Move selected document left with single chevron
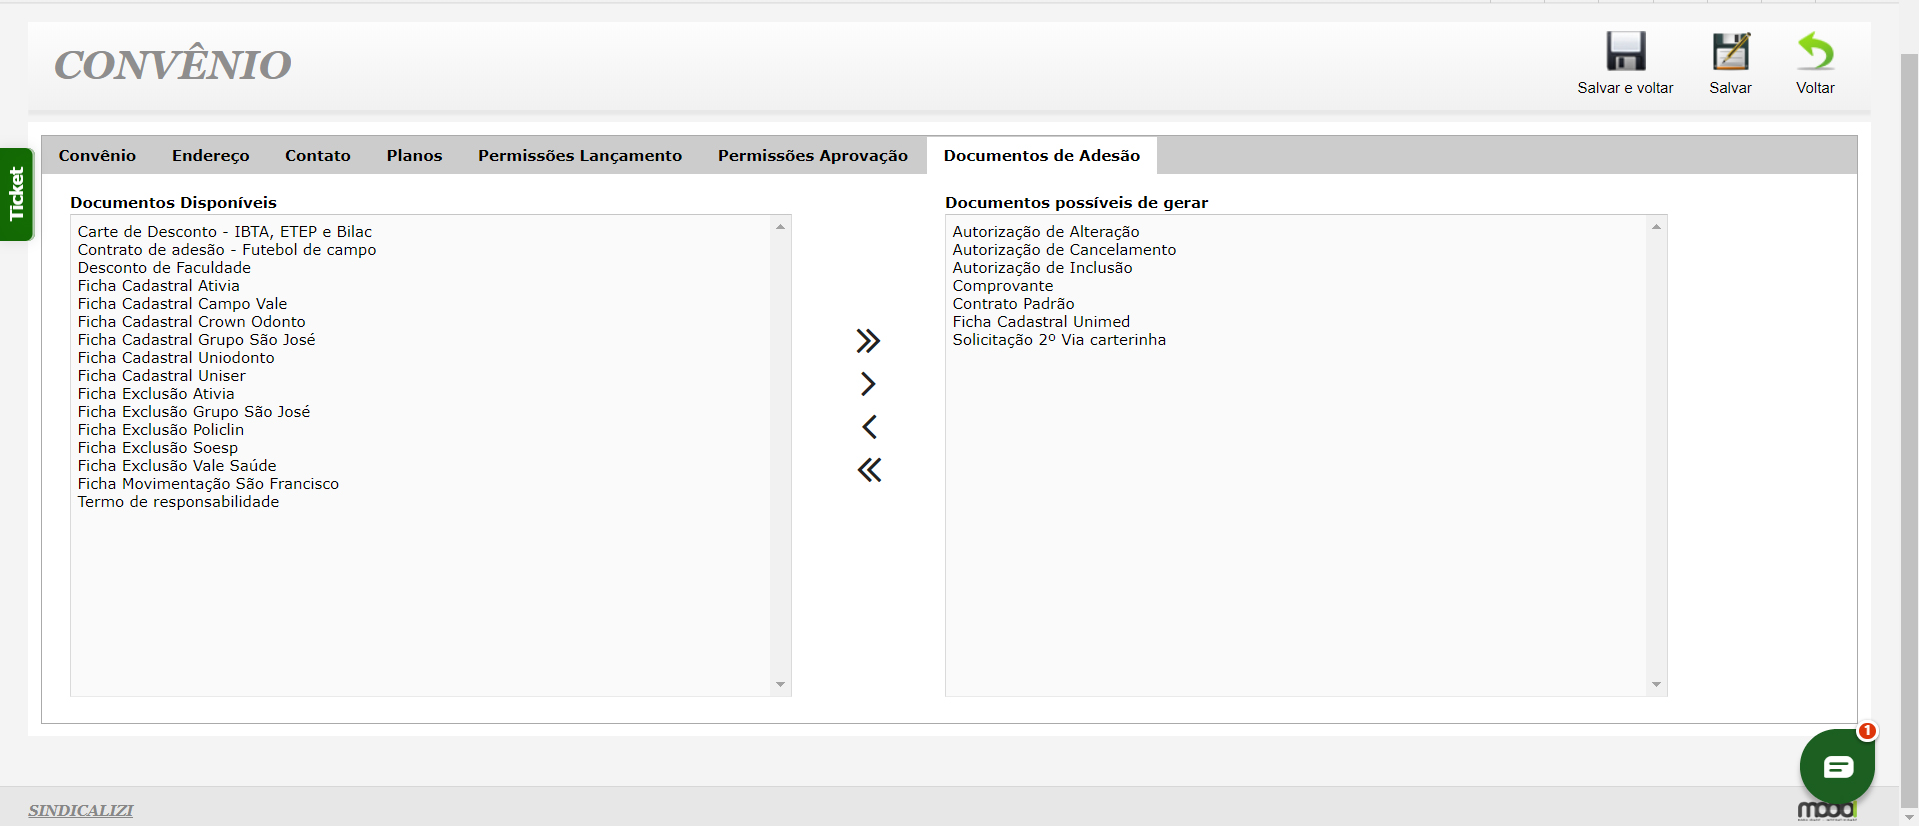 coord(868,427)
